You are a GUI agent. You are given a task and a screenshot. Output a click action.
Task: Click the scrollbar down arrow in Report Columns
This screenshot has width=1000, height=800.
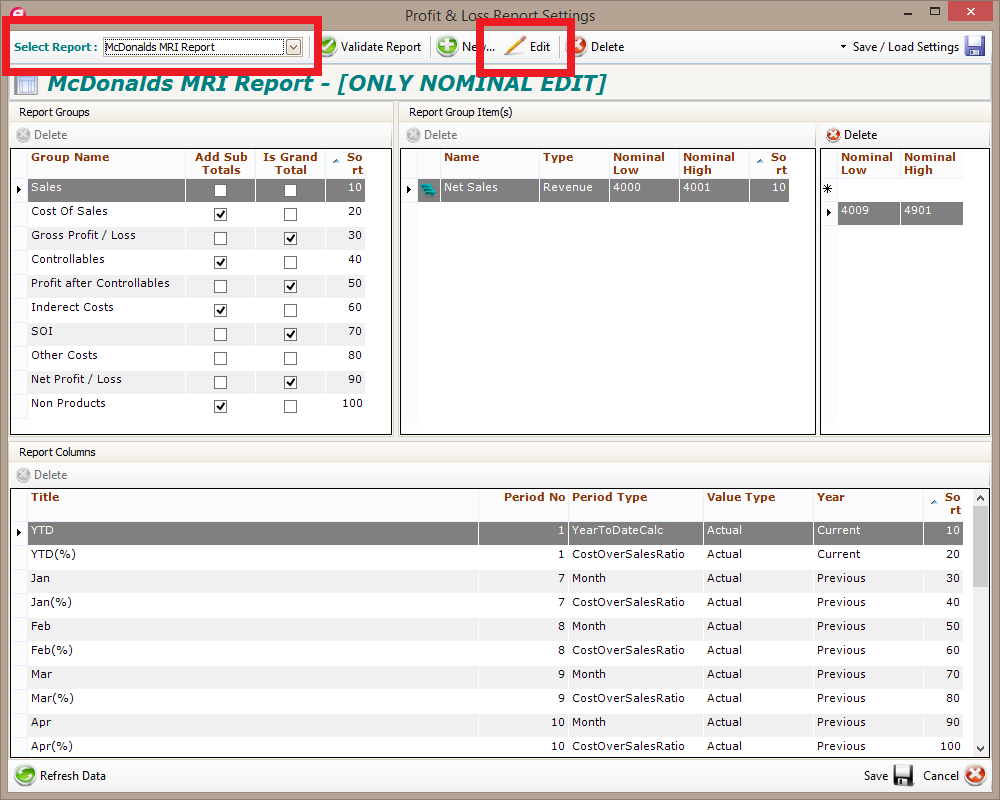[980, 748]
